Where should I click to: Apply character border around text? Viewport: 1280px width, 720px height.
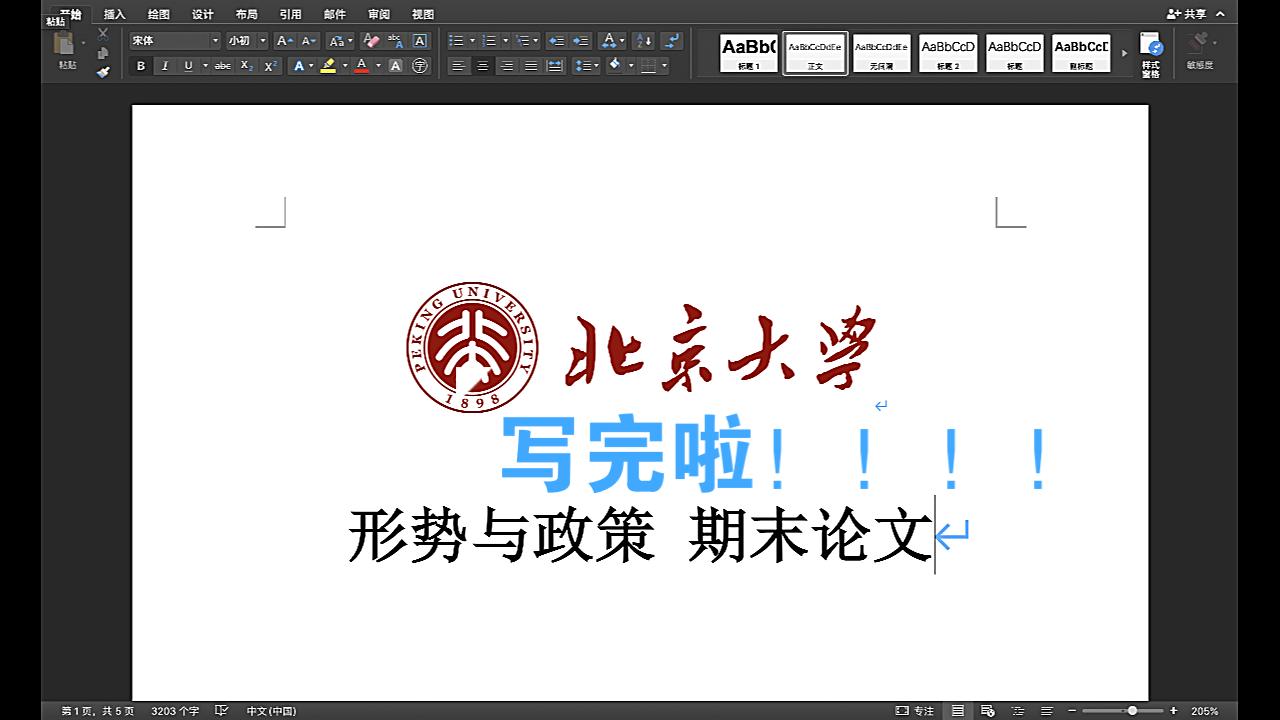click(420, 41)
